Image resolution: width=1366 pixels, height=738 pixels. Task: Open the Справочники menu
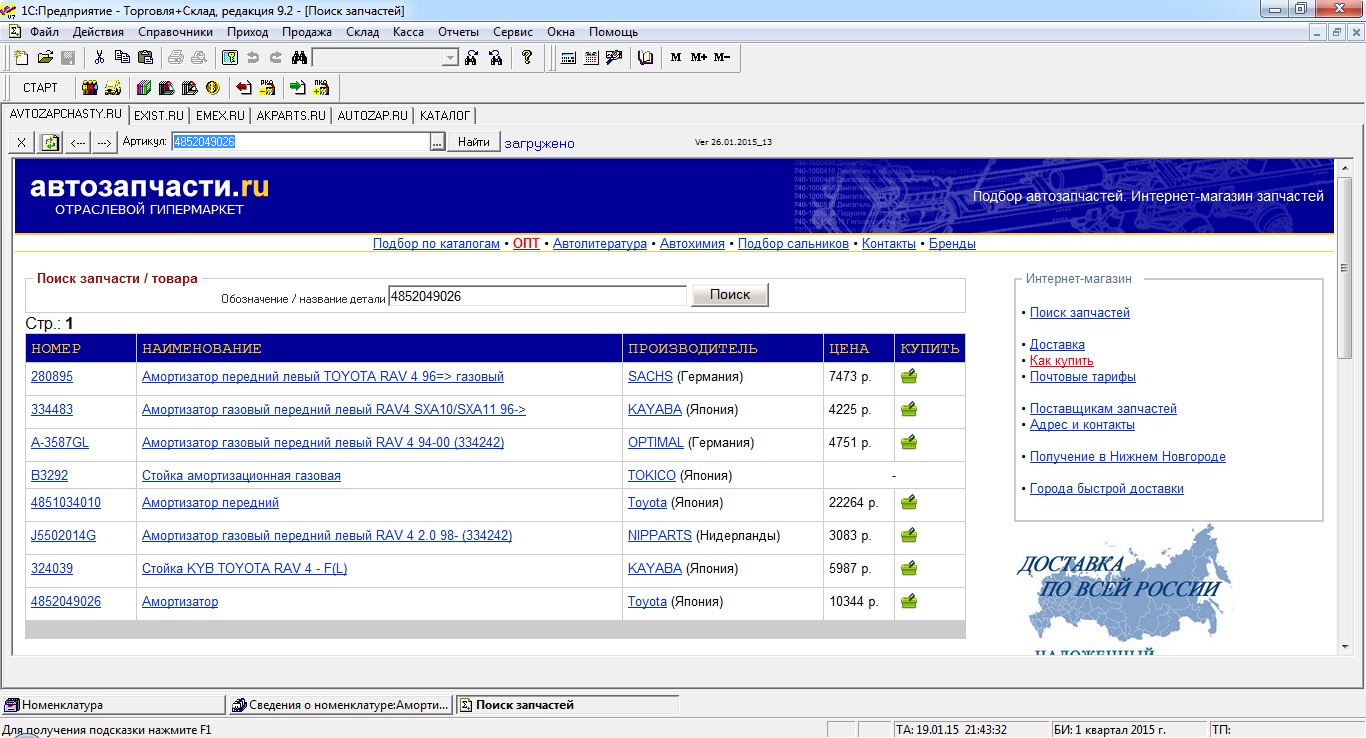[x=175, y=32]
